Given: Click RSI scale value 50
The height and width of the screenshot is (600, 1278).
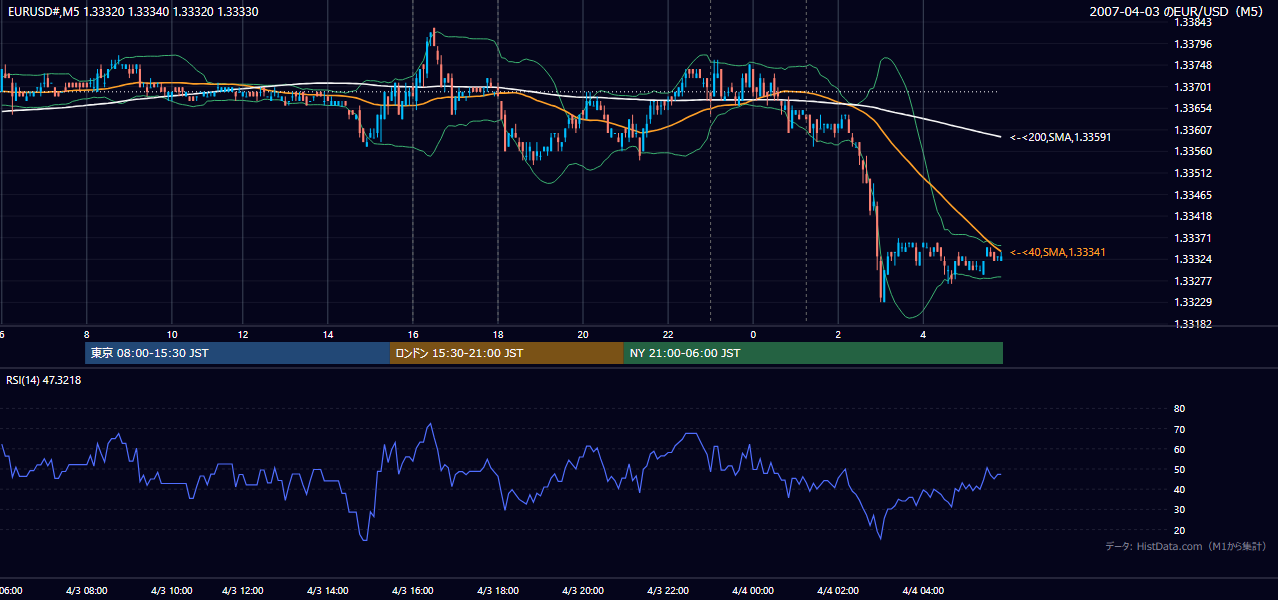Looking at the screenshot, I should 1179,470.
